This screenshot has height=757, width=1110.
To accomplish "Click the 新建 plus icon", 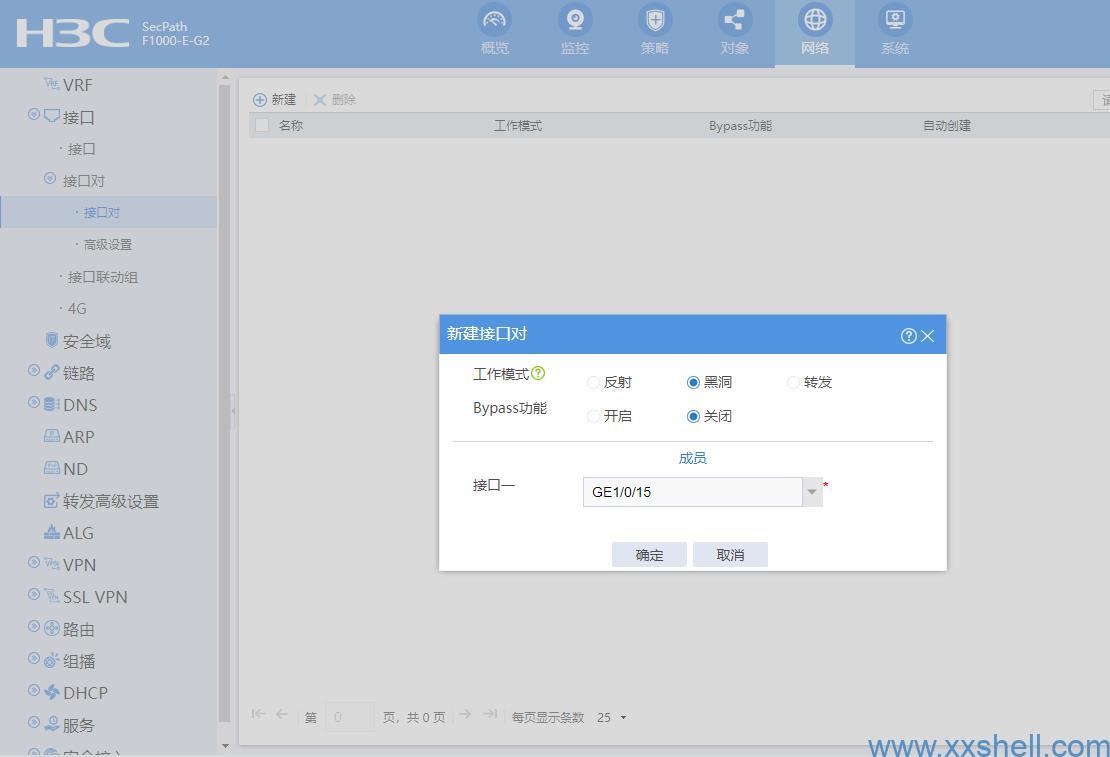I will 260,100.
